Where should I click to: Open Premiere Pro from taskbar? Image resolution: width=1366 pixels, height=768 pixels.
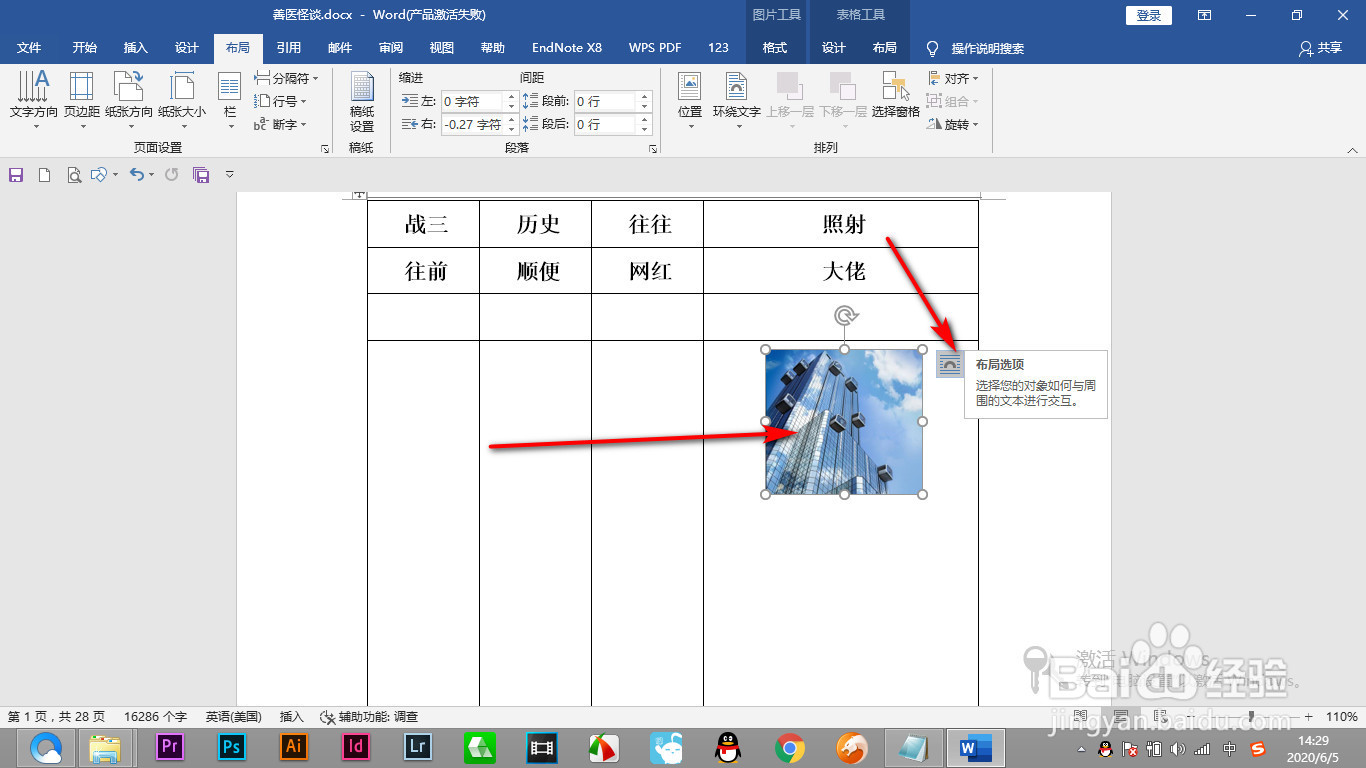[x=169, y=746]
